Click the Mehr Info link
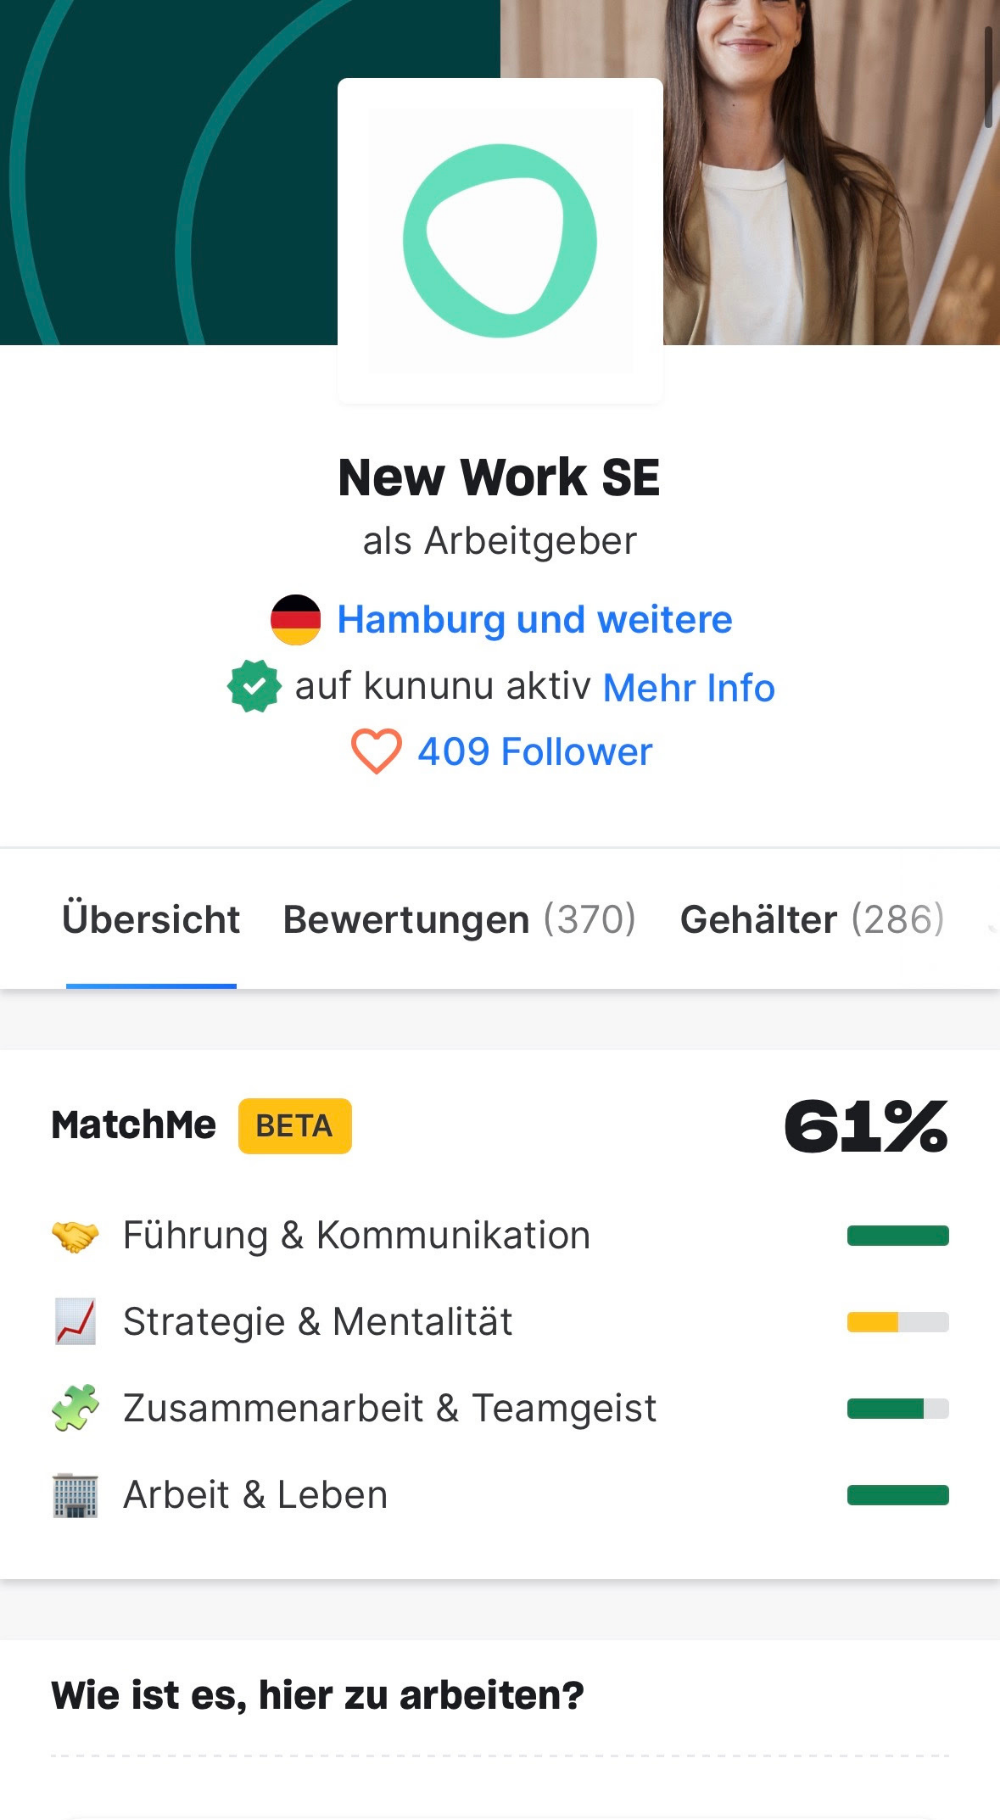This screenshot has height=1820, width=1000. pyautogui.click(x=689, y=687)
